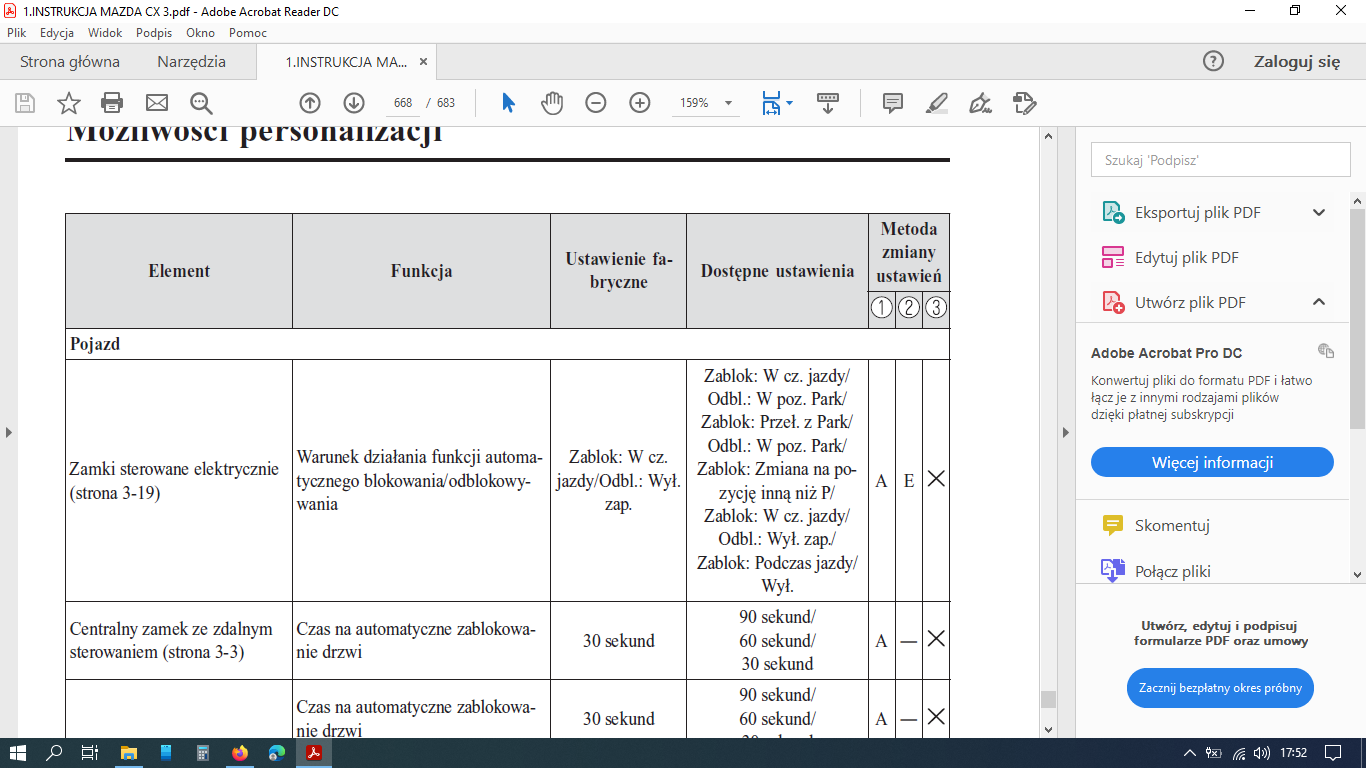The width and height of the screenshot is (1366, 768).
Task: Expand the Eksportuj plik PDF section
Action: 1318,212
